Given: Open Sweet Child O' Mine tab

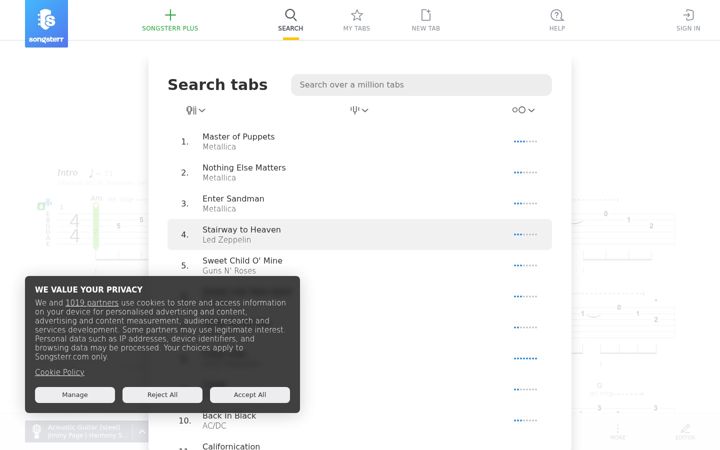Looking at the screenshot, I should [360, 265].
